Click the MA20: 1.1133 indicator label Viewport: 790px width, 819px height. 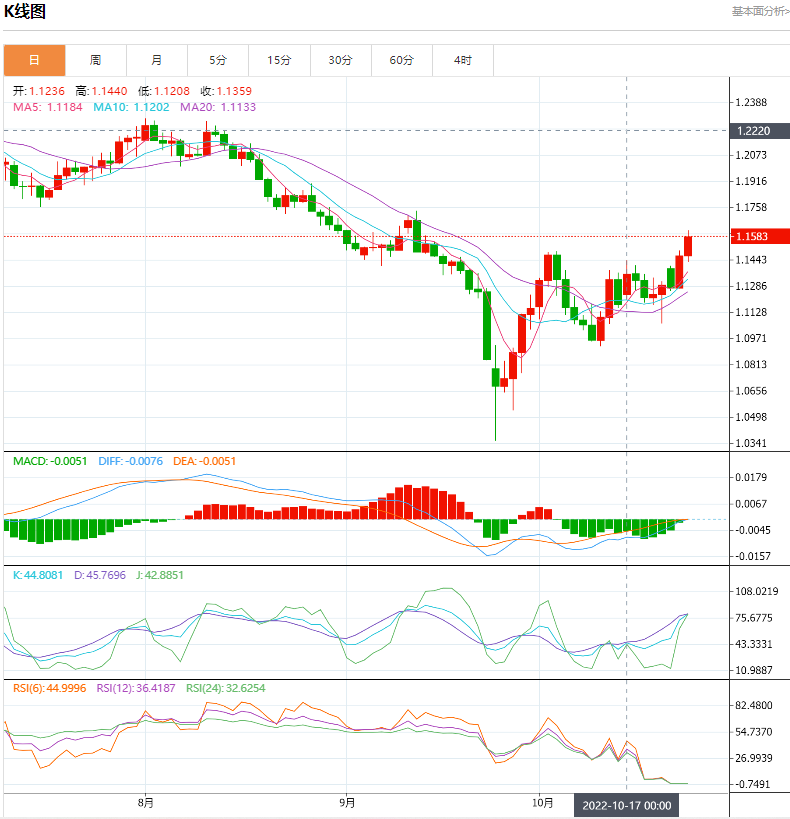click(x=218, y=107)
